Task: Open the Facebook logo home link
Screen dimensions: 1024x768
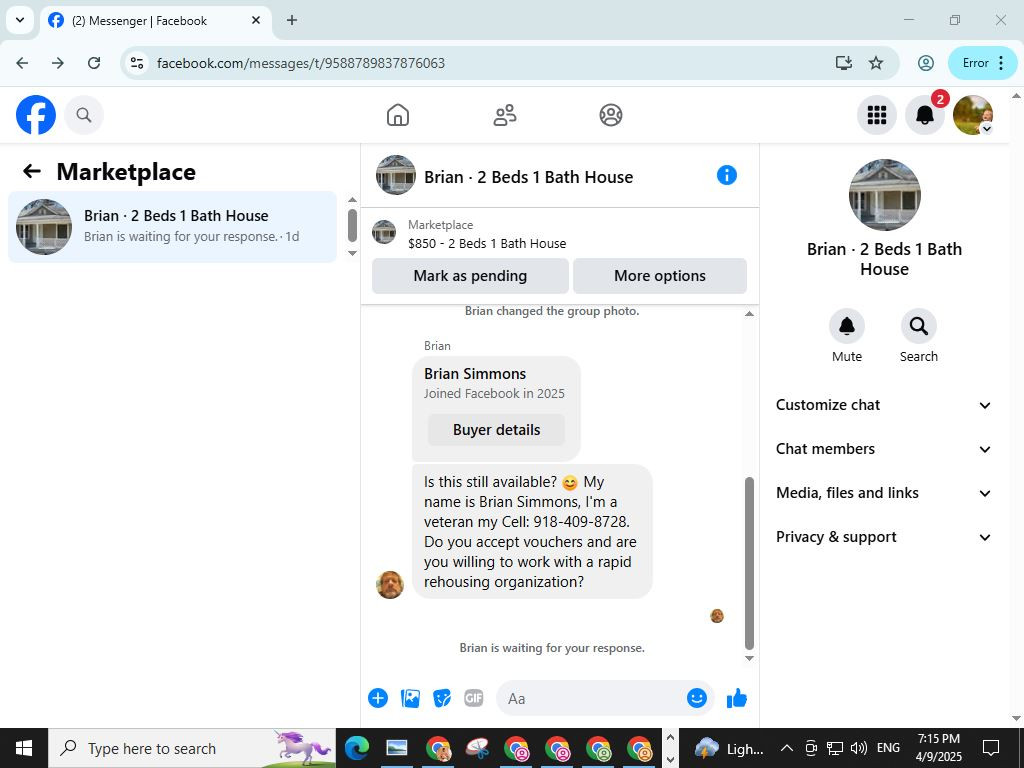Action: (x=36, y=115)
